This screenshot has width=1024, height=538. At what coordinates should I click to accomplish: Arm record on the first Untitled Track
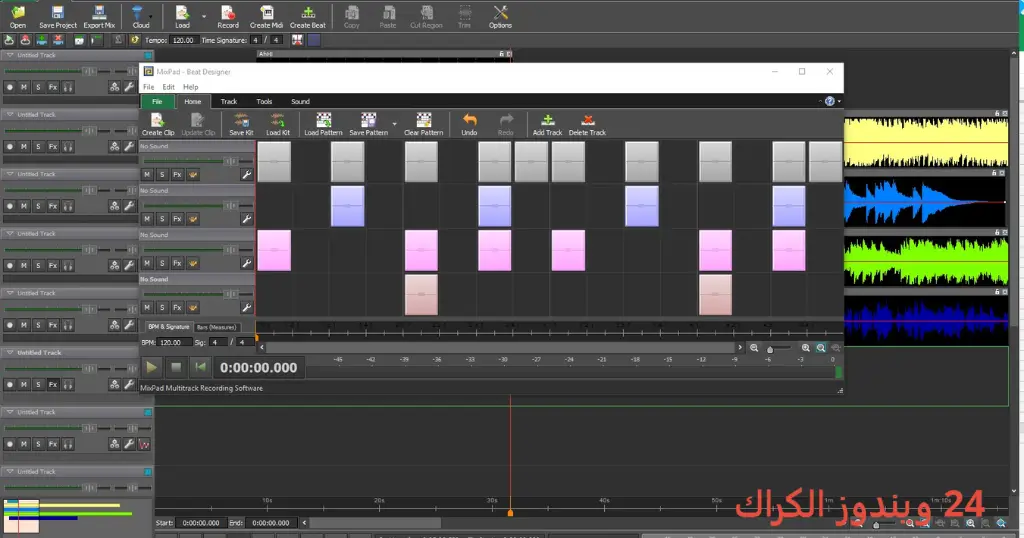[x=9, y=87]
